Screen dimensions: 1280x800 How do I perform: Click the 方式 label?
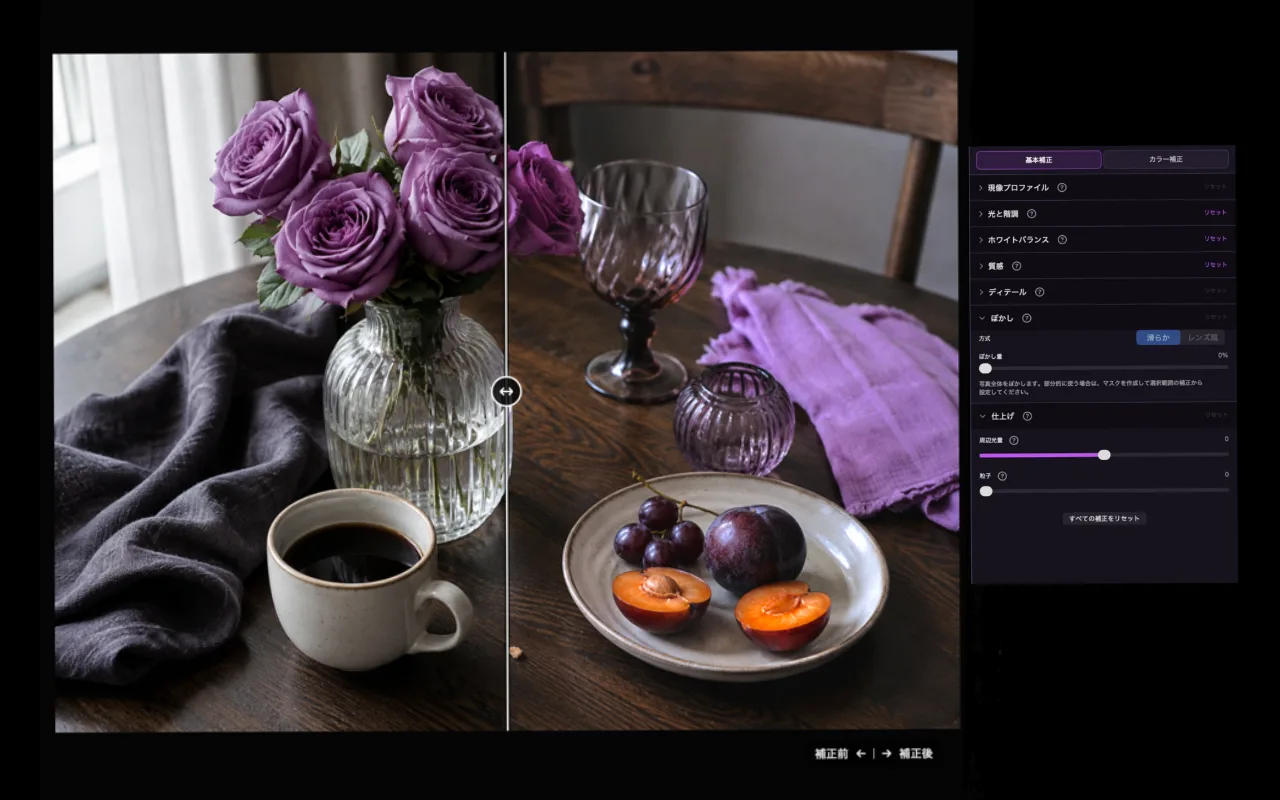click(984, 339)
